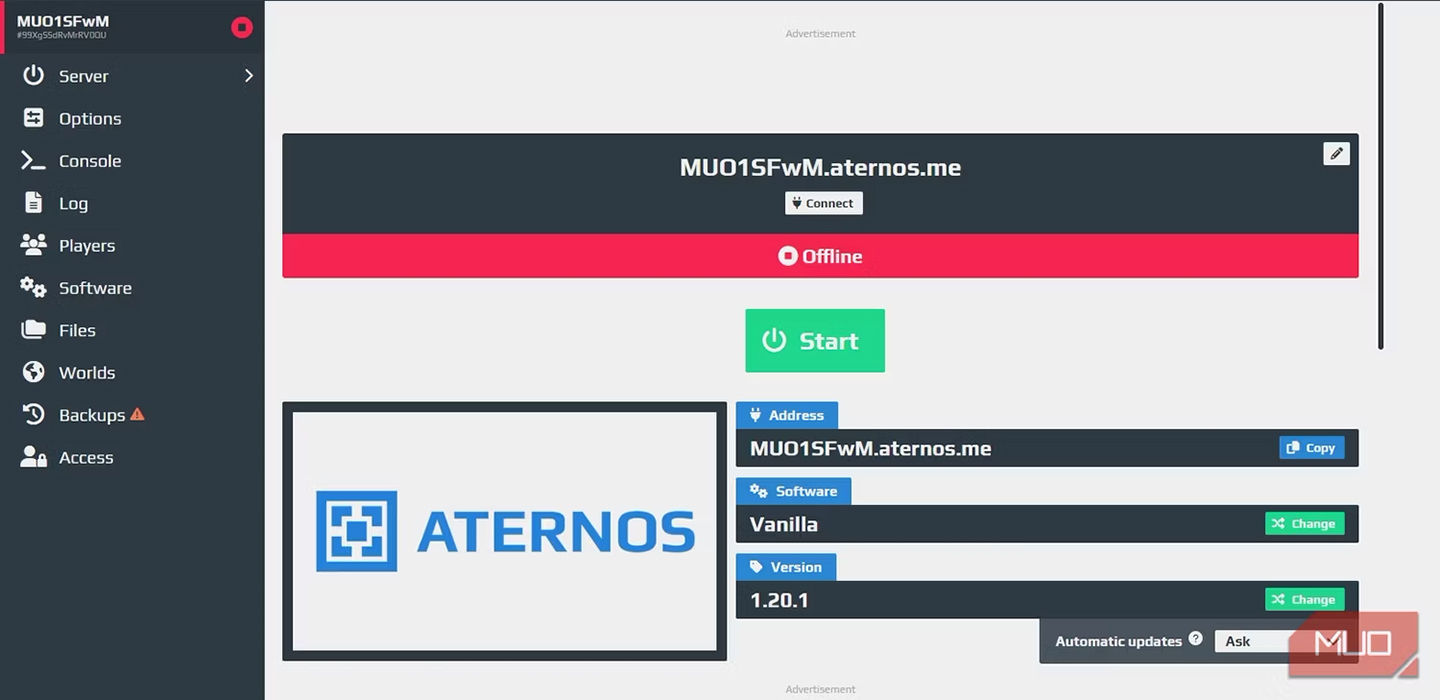The width and height of the screenshot is (1440, 700).
Task: Click the Backups warning triangle icon
Action: (138, 414)
